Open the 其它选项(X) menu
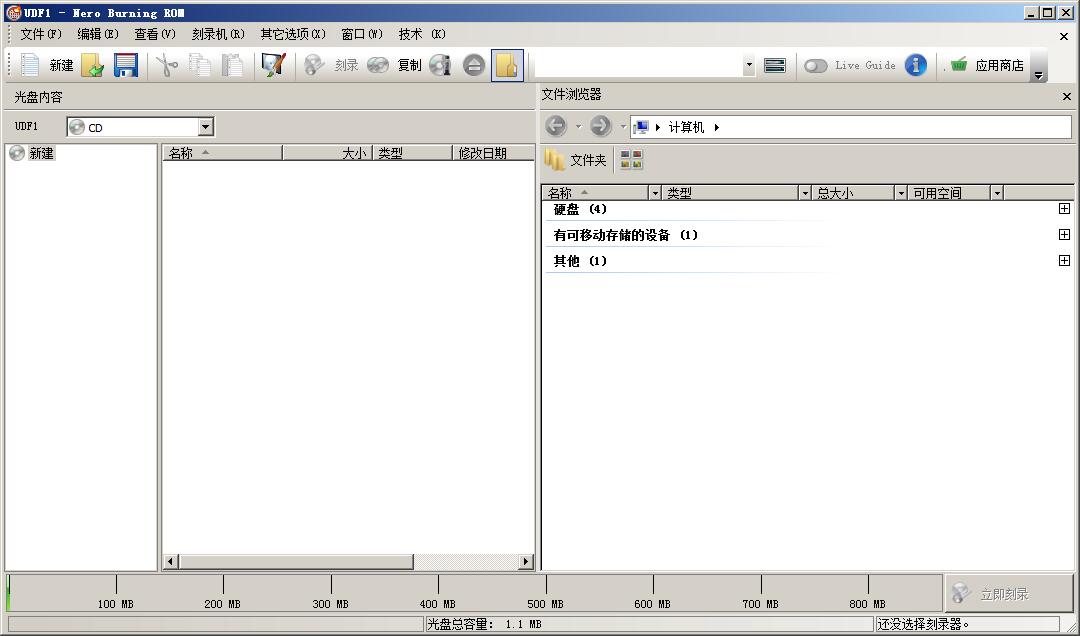Viewport: 1080px width, 636px height. (293, 34)
